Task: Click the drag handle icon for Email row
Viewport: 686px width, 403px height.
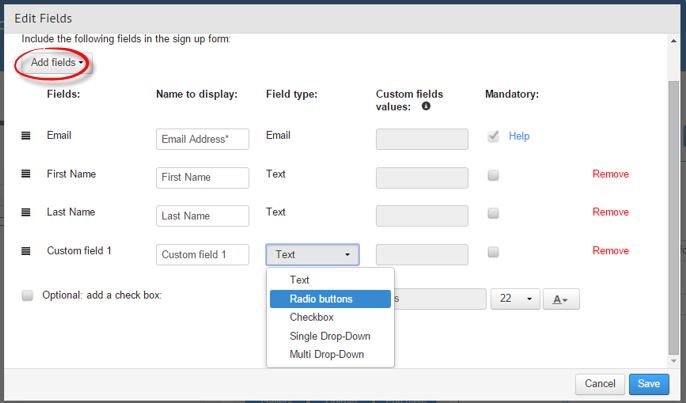Action: 26,136
